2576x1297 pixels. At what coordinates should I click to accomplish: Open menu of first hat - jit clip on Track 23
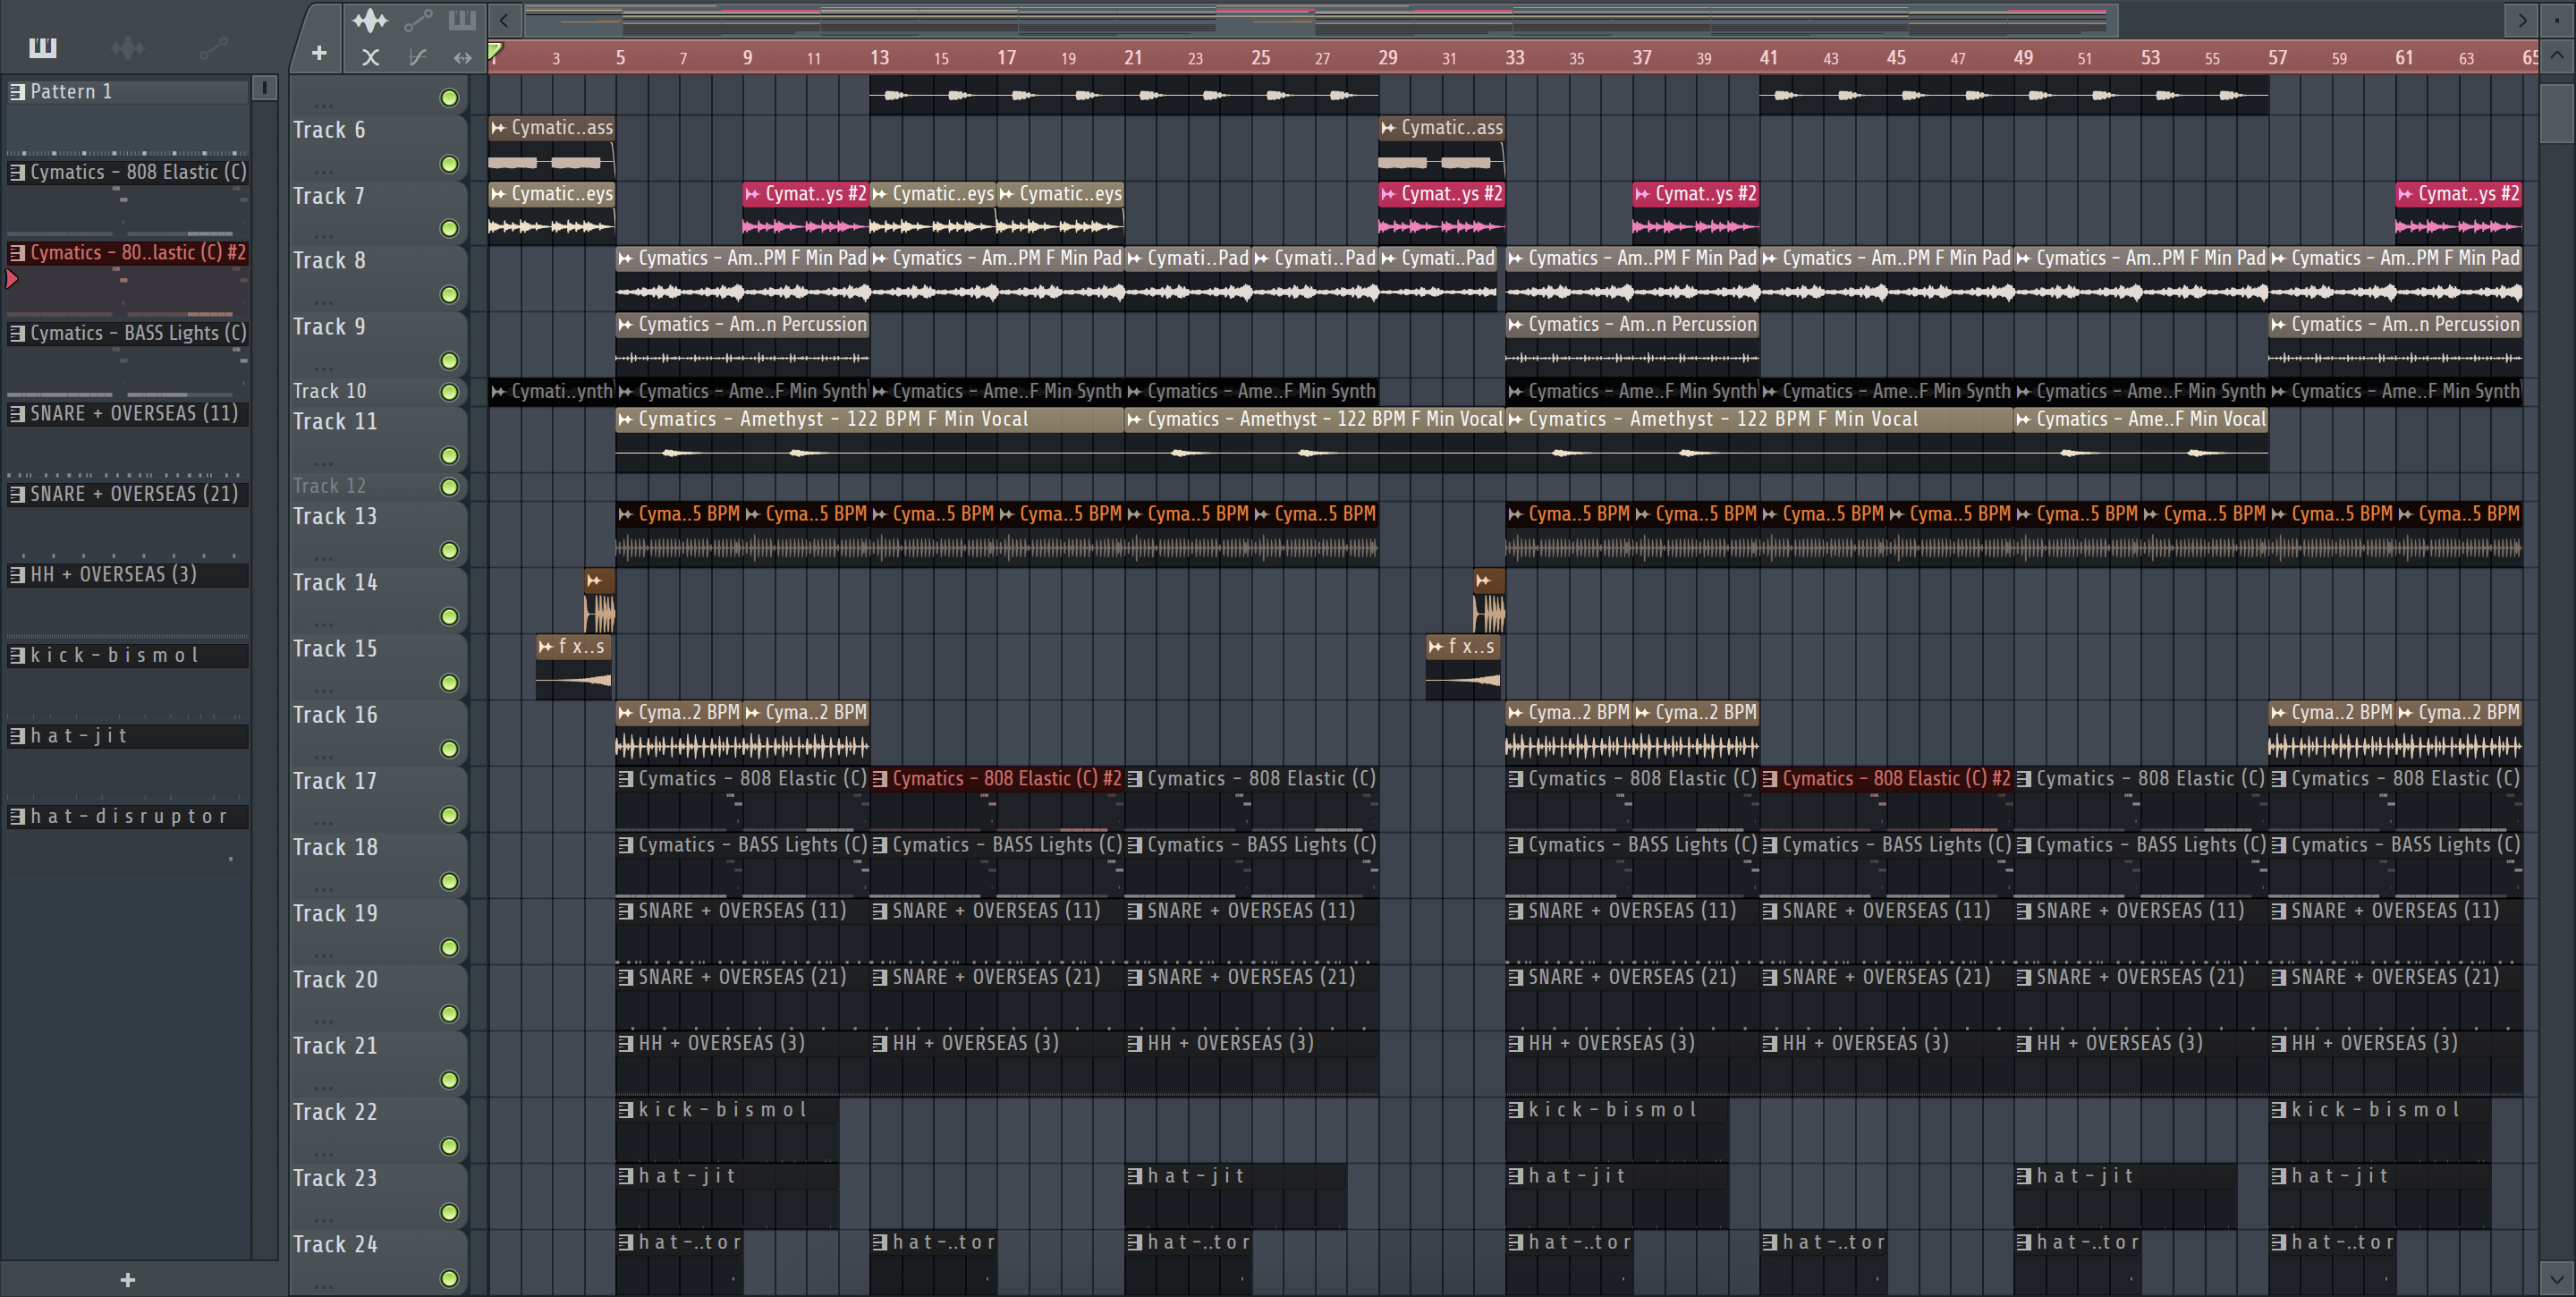click(626, 1176)
